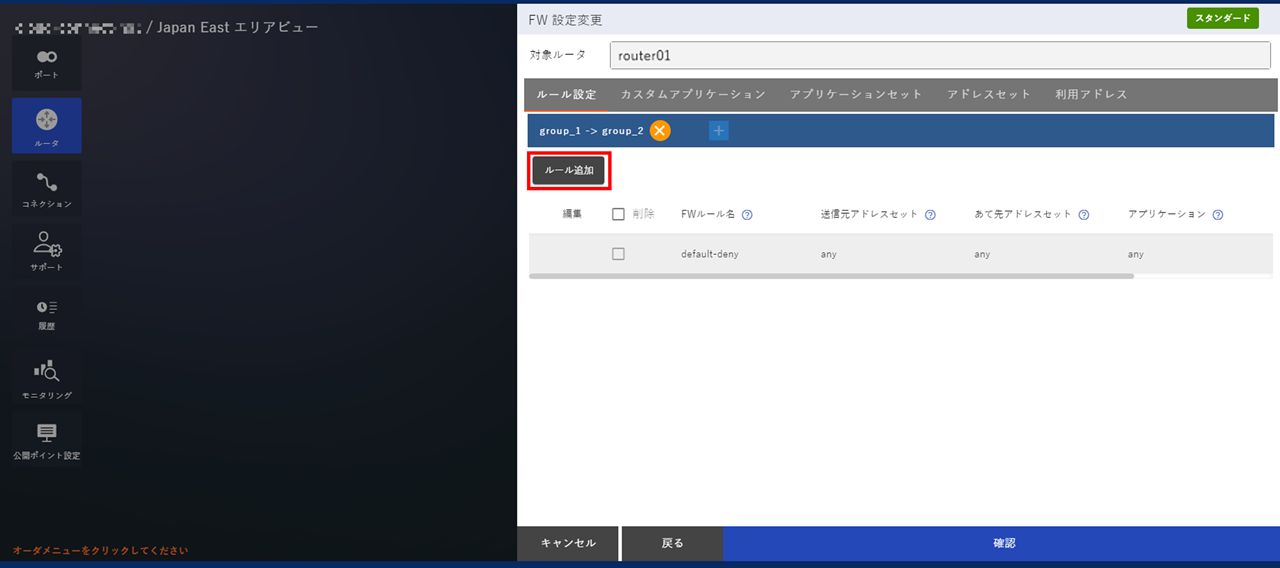This screenshot has width=1280, height=568.
Task: Switch to ルール設定 tab
Action: (566, 94)
